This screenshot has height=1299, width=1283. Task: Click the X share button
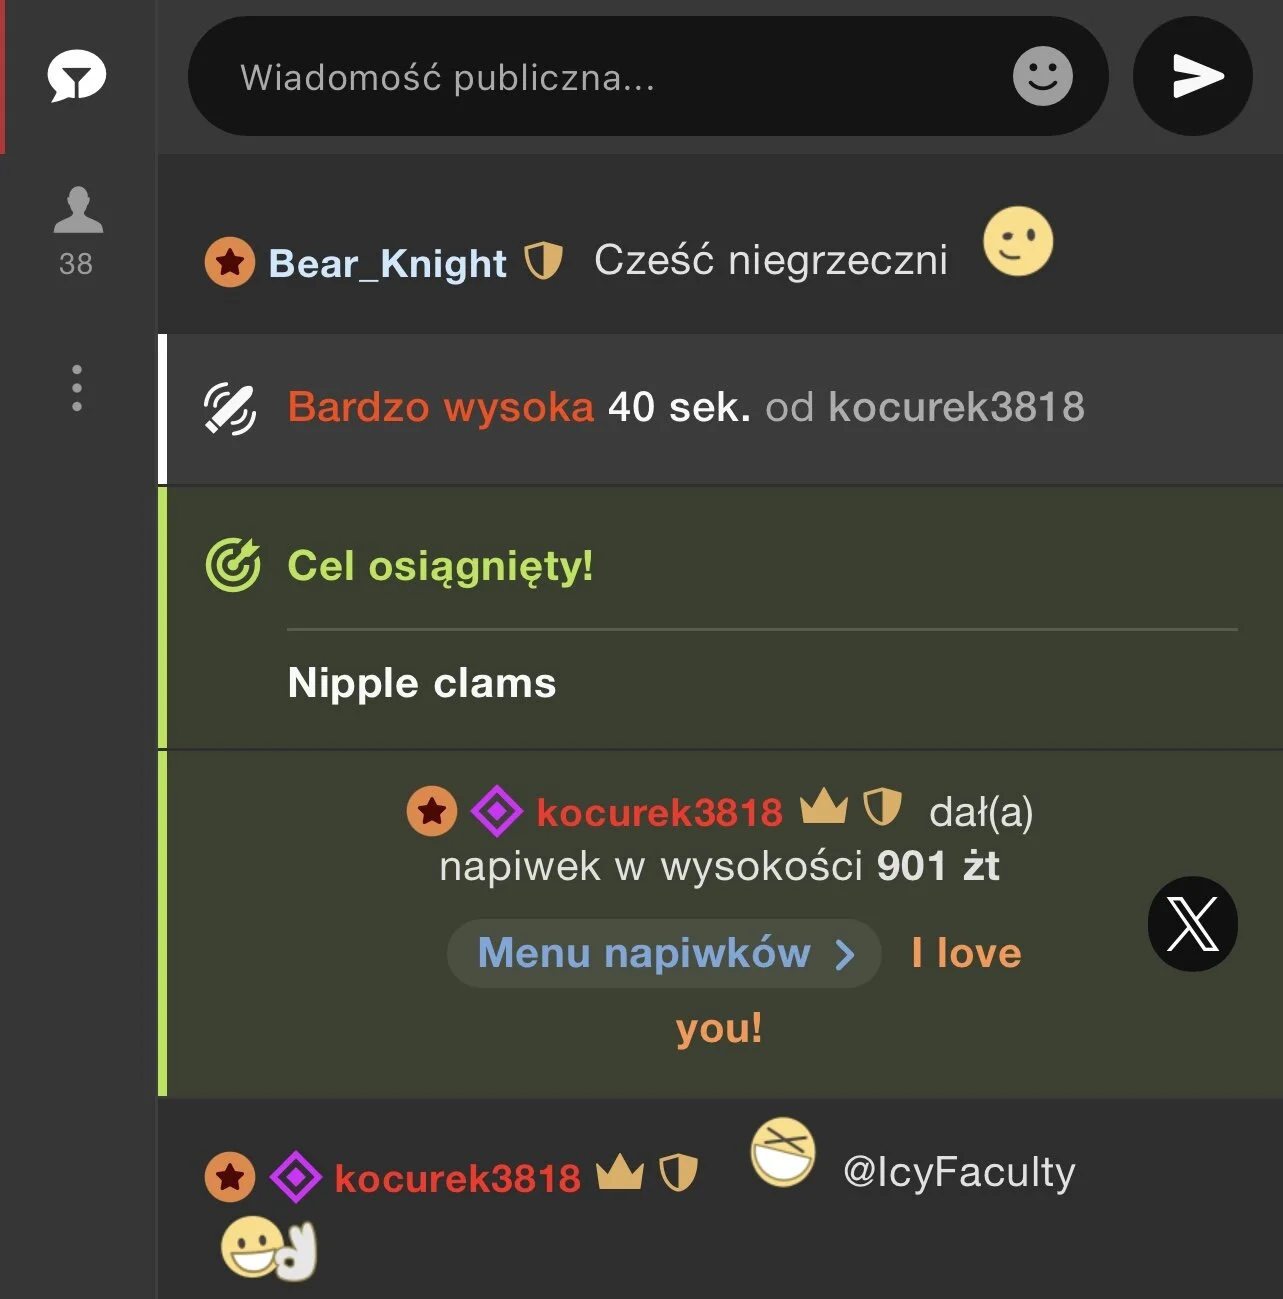(1193, 923)
